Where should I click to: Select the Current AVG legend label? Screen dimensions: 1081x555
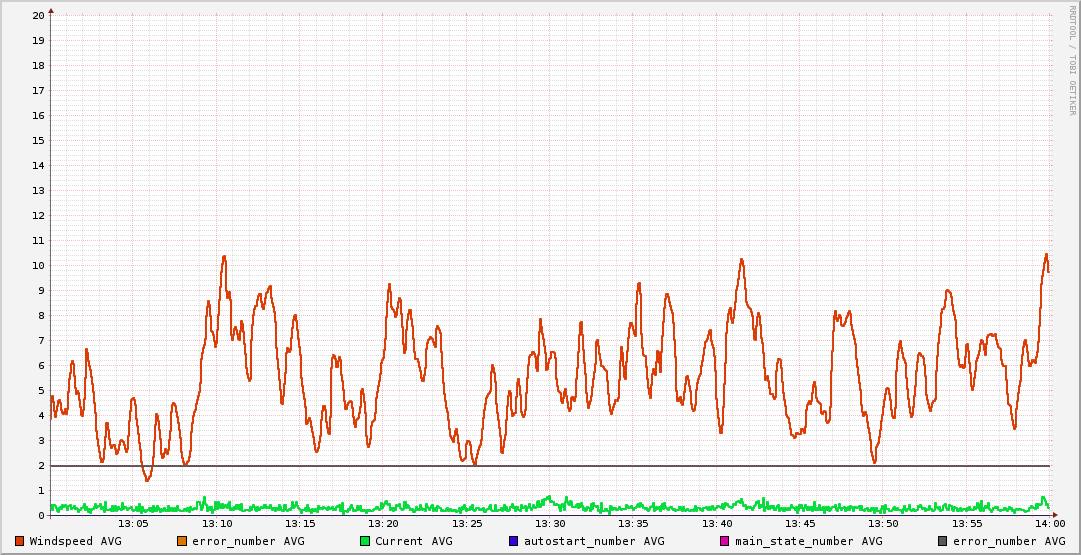point(413,541)
